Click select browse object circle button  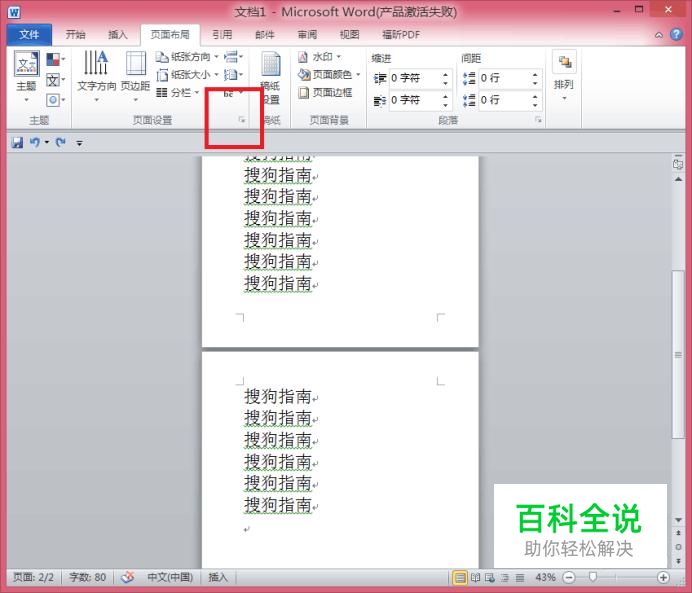tap(678, 547)
